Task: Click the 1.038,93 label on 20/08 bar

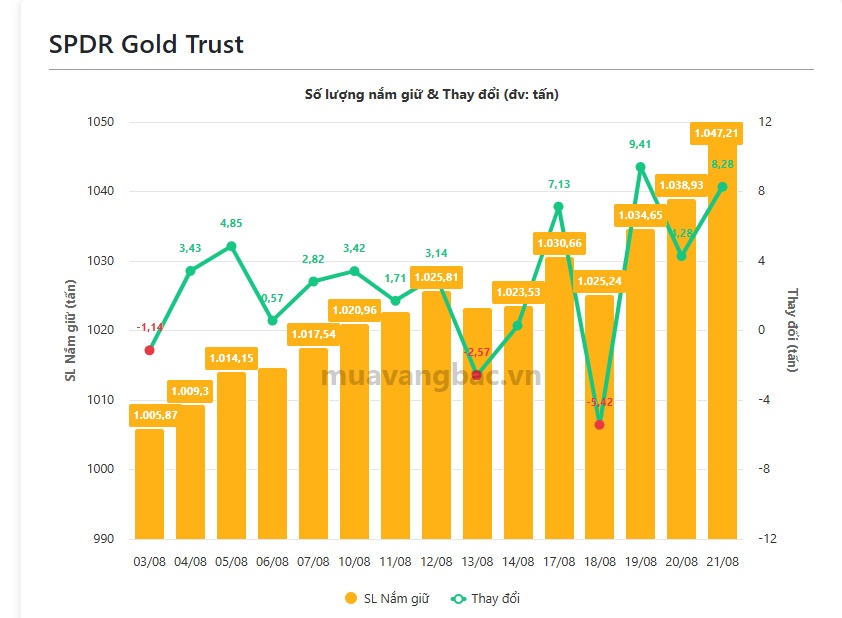Action: click(x=681, y=185)
